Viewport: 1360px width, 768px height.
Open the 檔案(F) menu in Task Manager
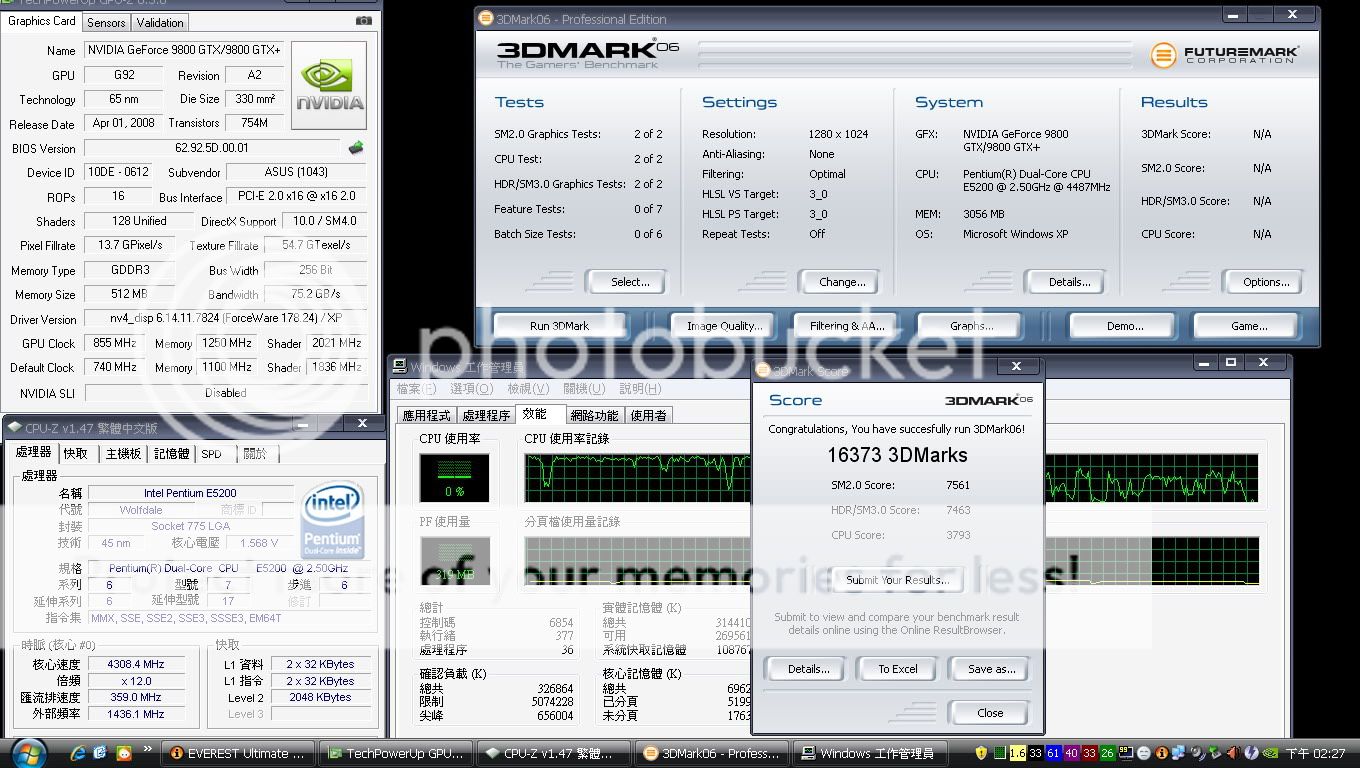[x=416, y=388]
